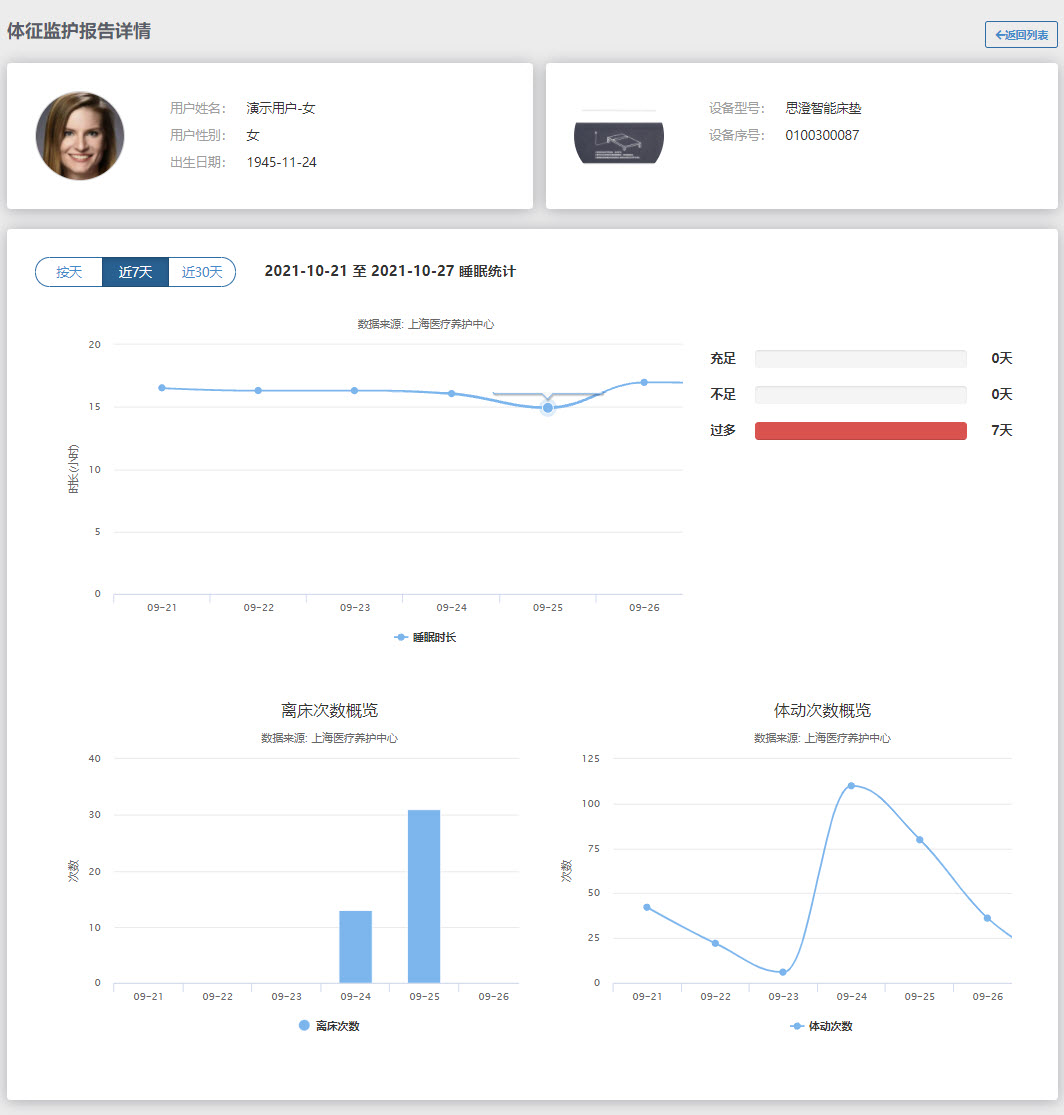Image resolution: width=1064 pixels, height=1115 pixels.
Task: Click the 09-24 body movement peak point
Action: (851, 785)
